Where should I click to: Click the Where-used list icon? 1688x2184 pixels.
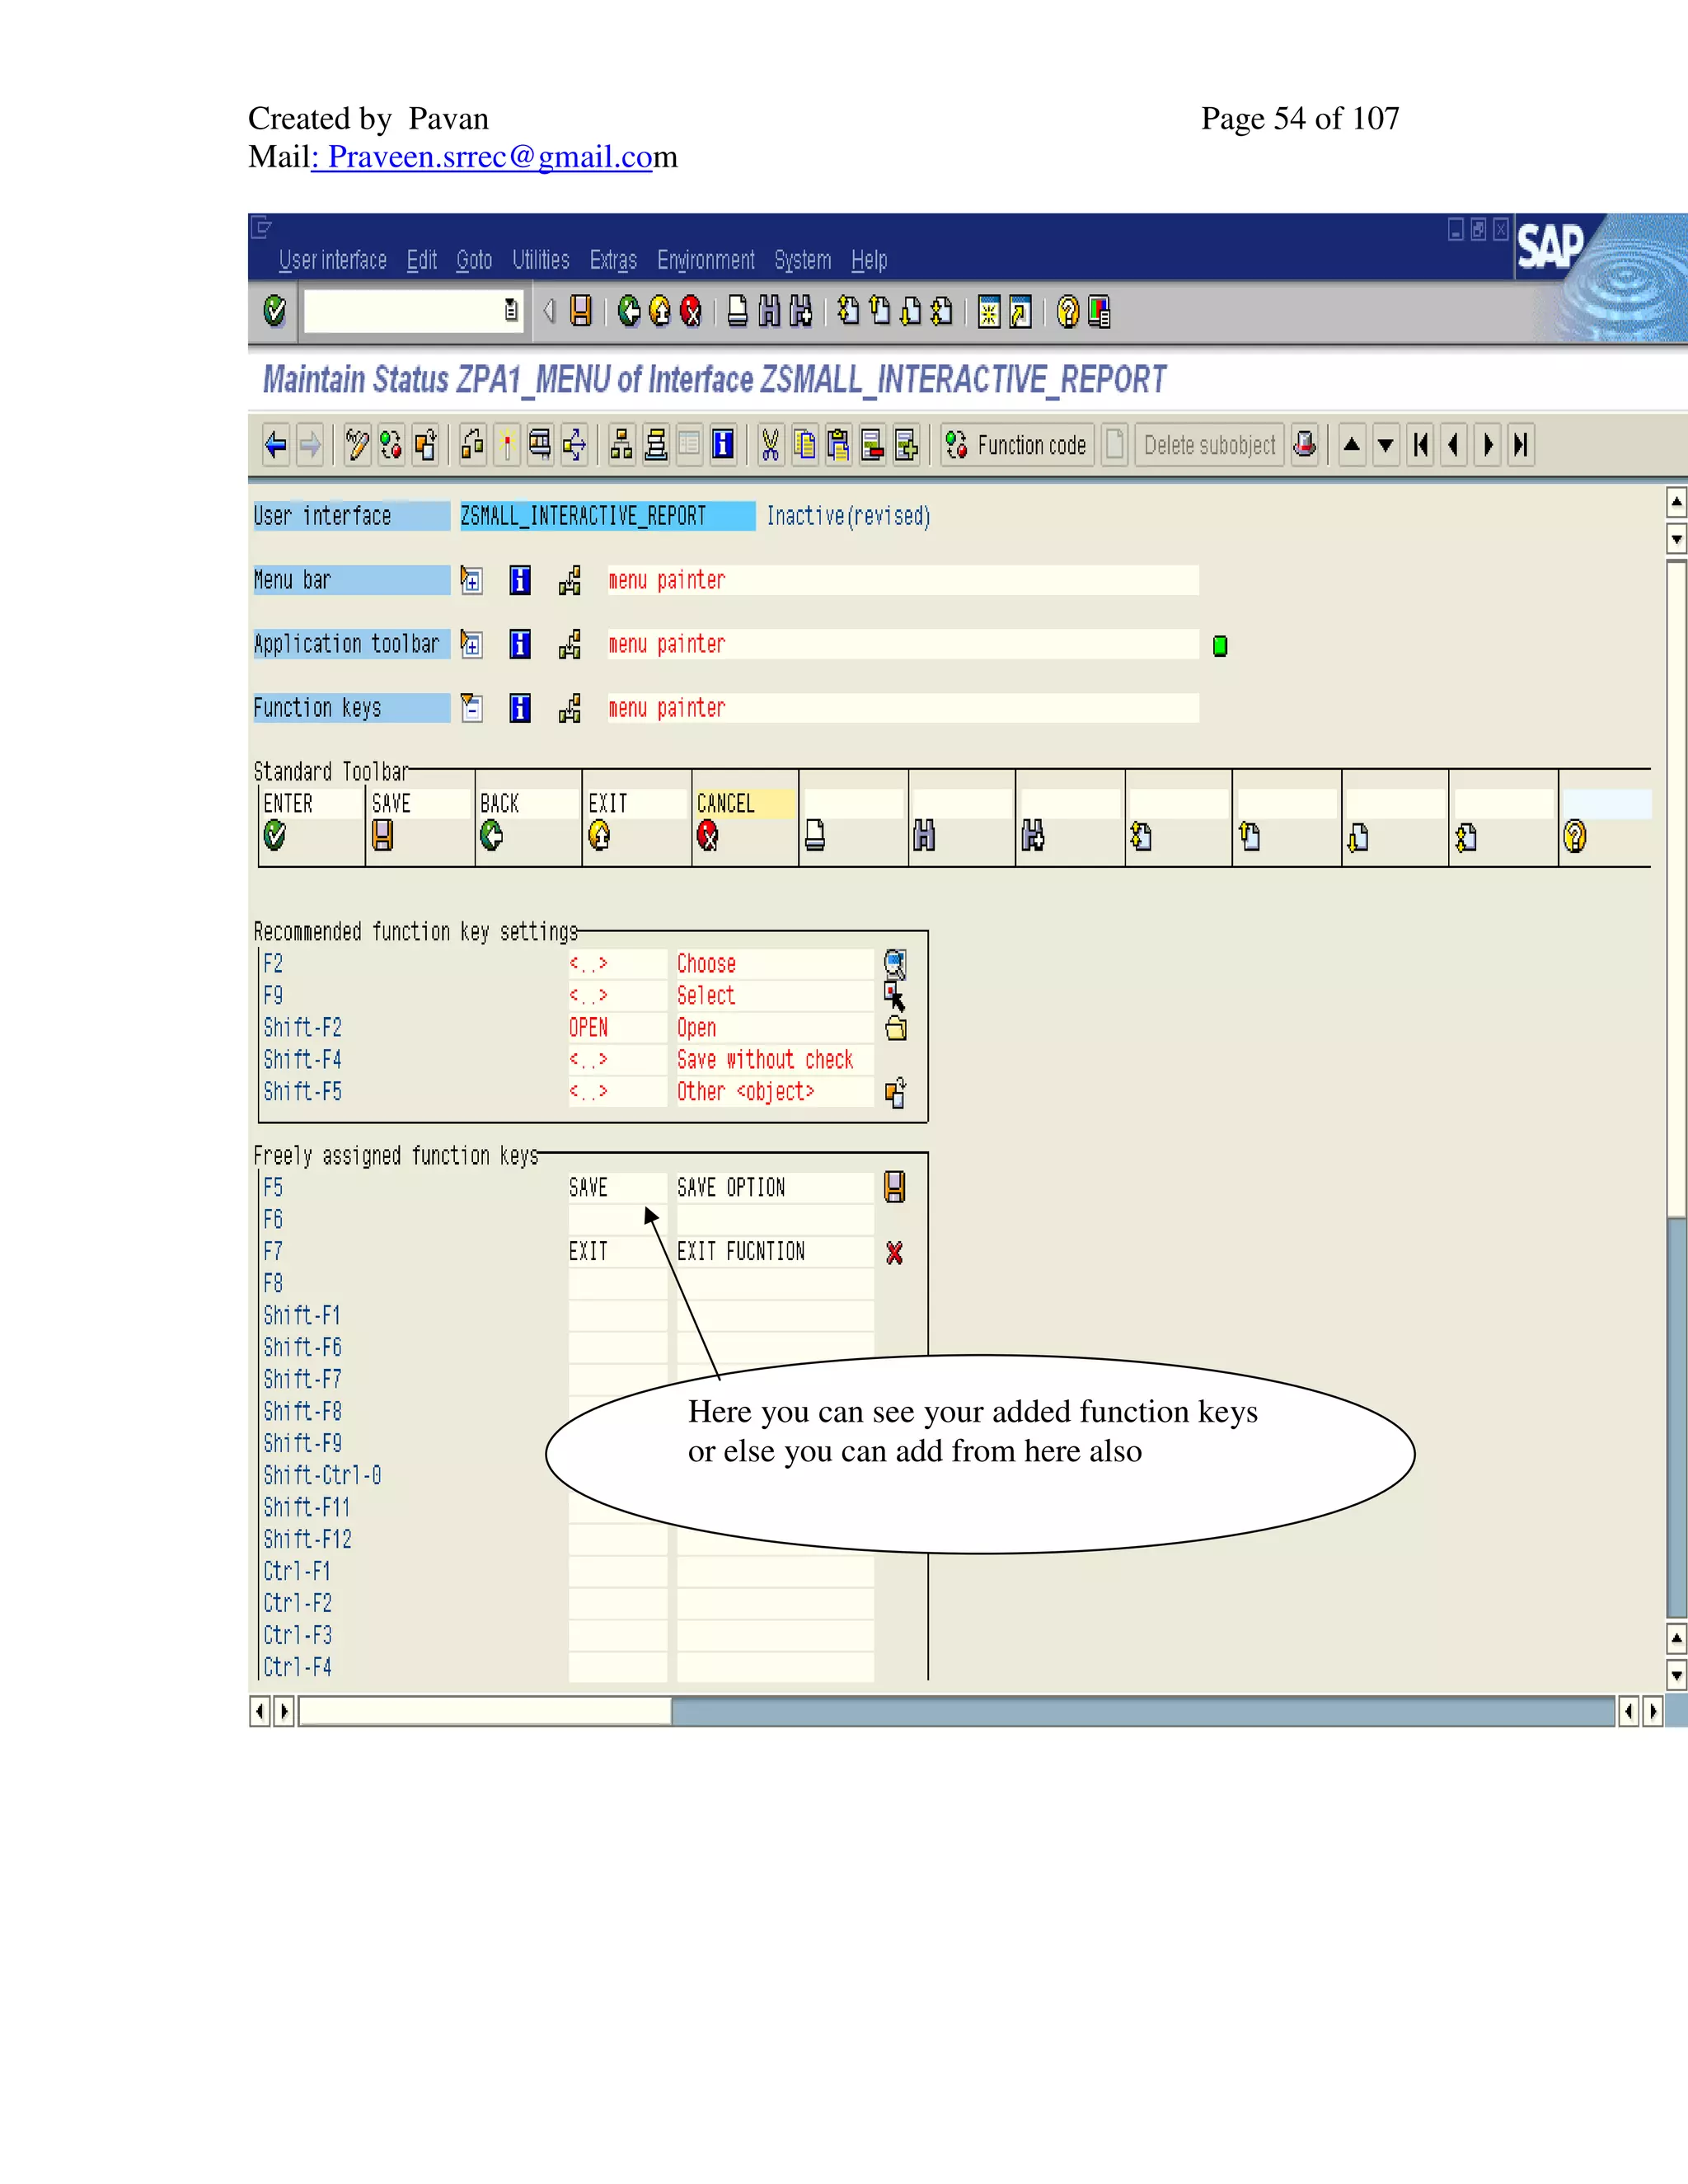pyautogui.click(x=540, y=444)
